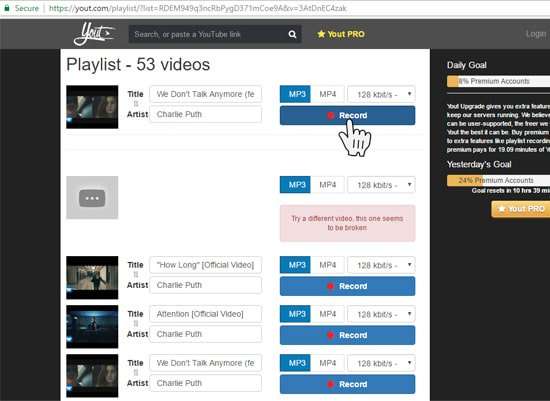Screen dimensions: 550x401
Task: Edit artist field of first We Don't Talk Anymore
Action: tap(206, 114)
